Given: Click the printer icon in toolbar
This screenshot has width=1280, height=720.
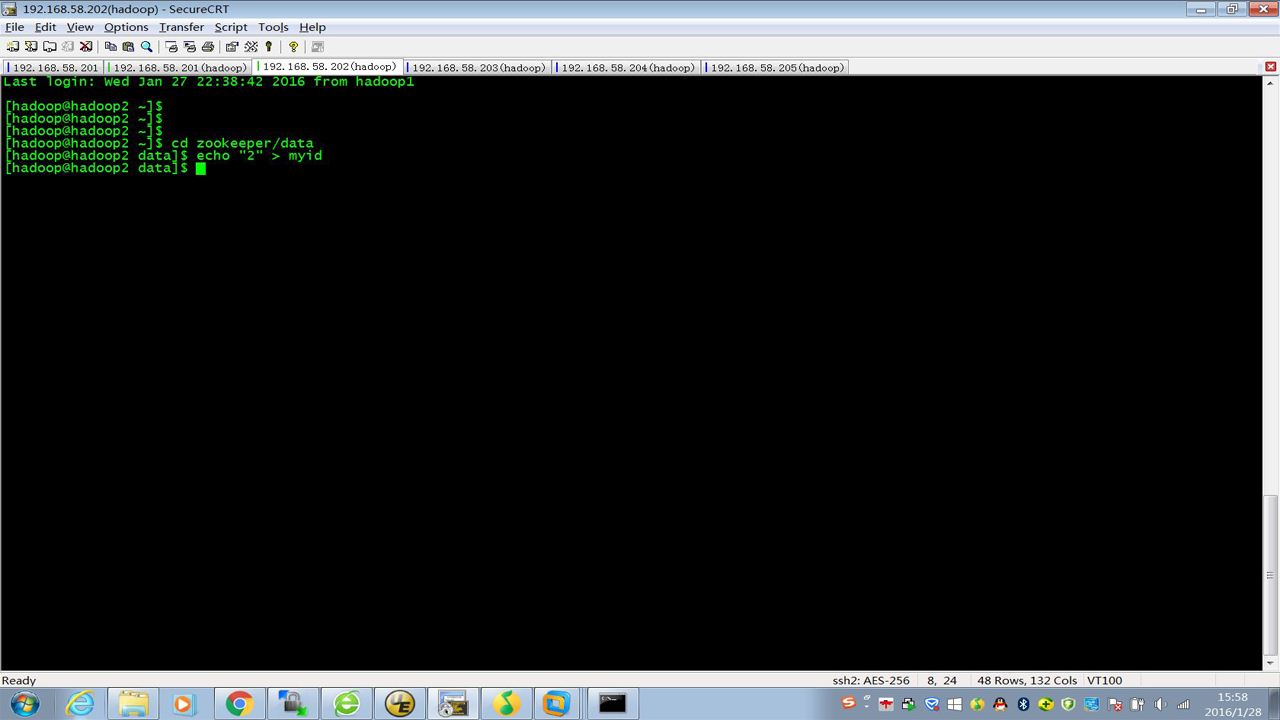Looking at the screenshot, I should pyautogui.click(x=207, y=46).
